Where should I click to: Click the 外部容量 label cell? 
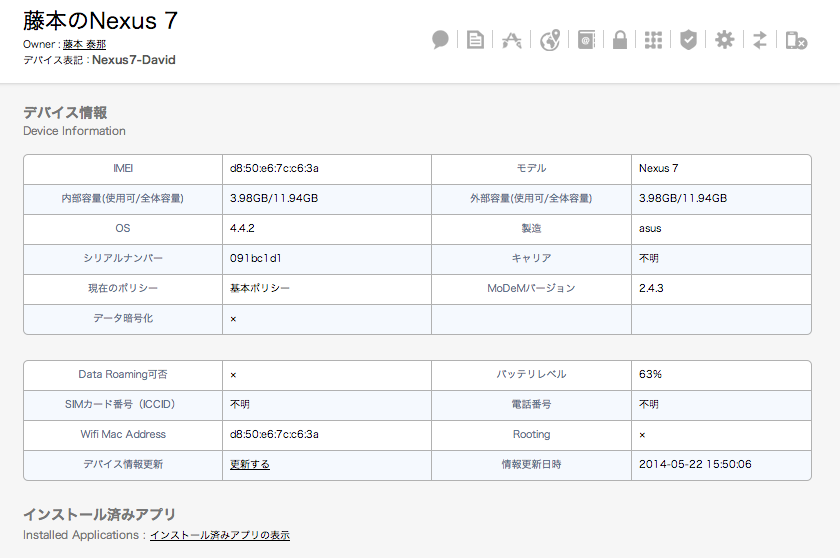(x=531, y=198)
